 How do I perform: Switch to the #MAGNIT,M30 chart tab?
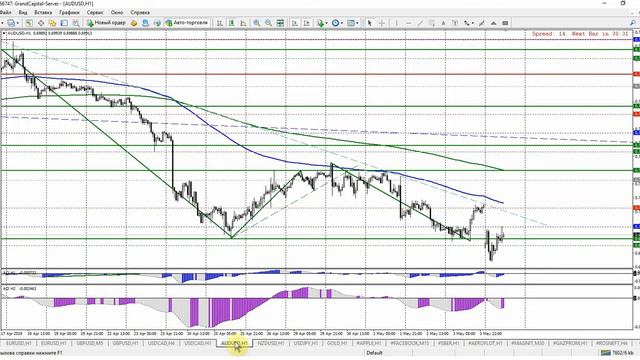click(527, 343)
